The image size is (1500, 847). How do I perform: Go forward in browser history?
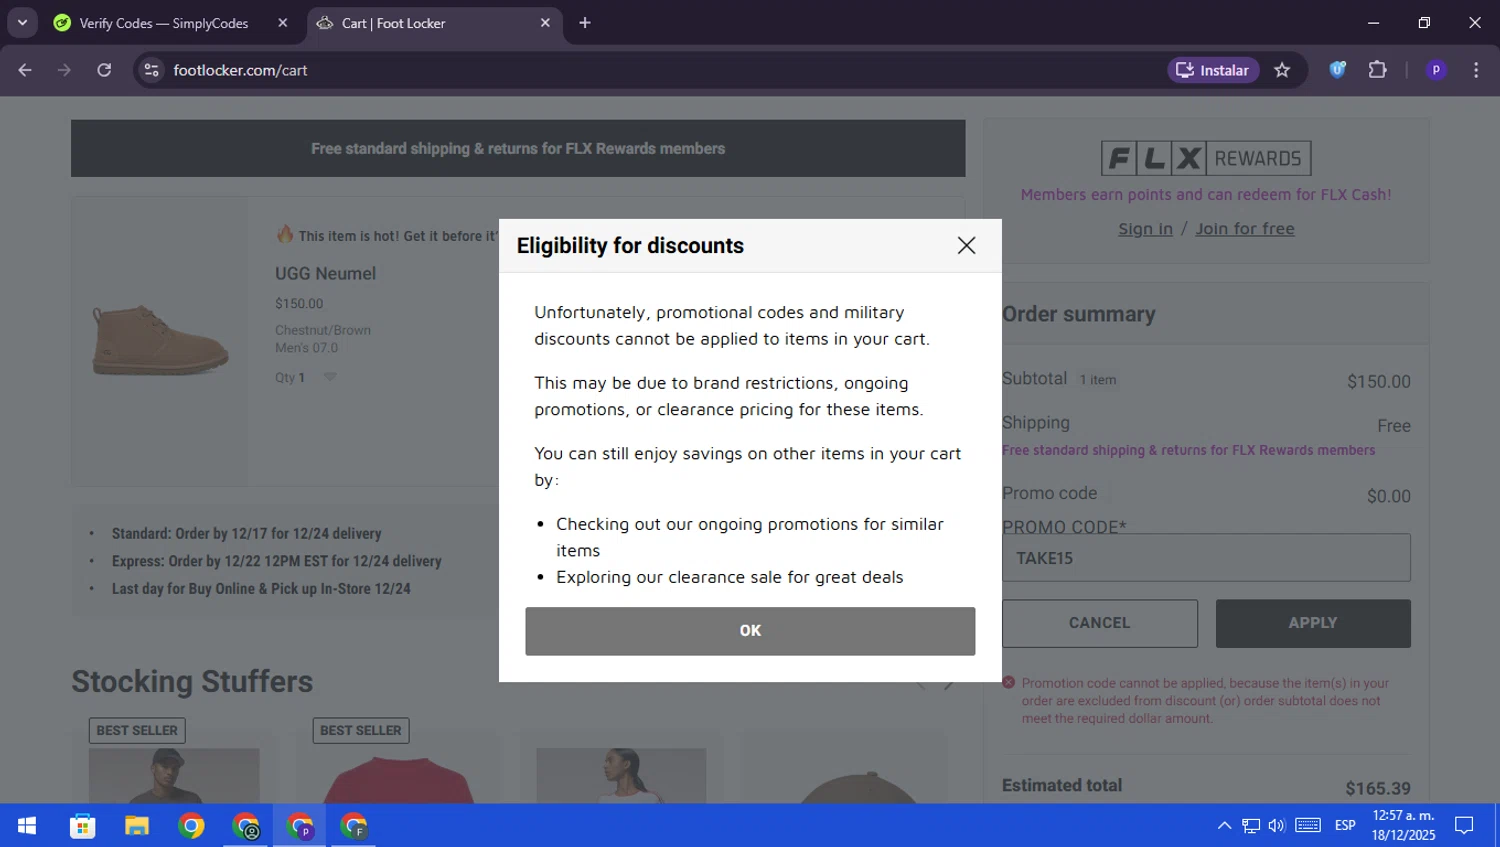pyautogui.click(x=65, y=70)
